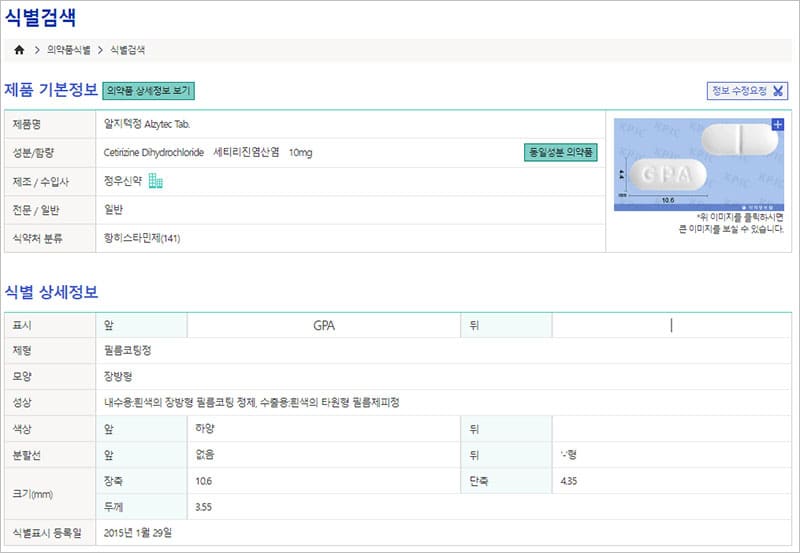Click manufacturer name 정우신약
800x553 pixels.
point(123,181)
